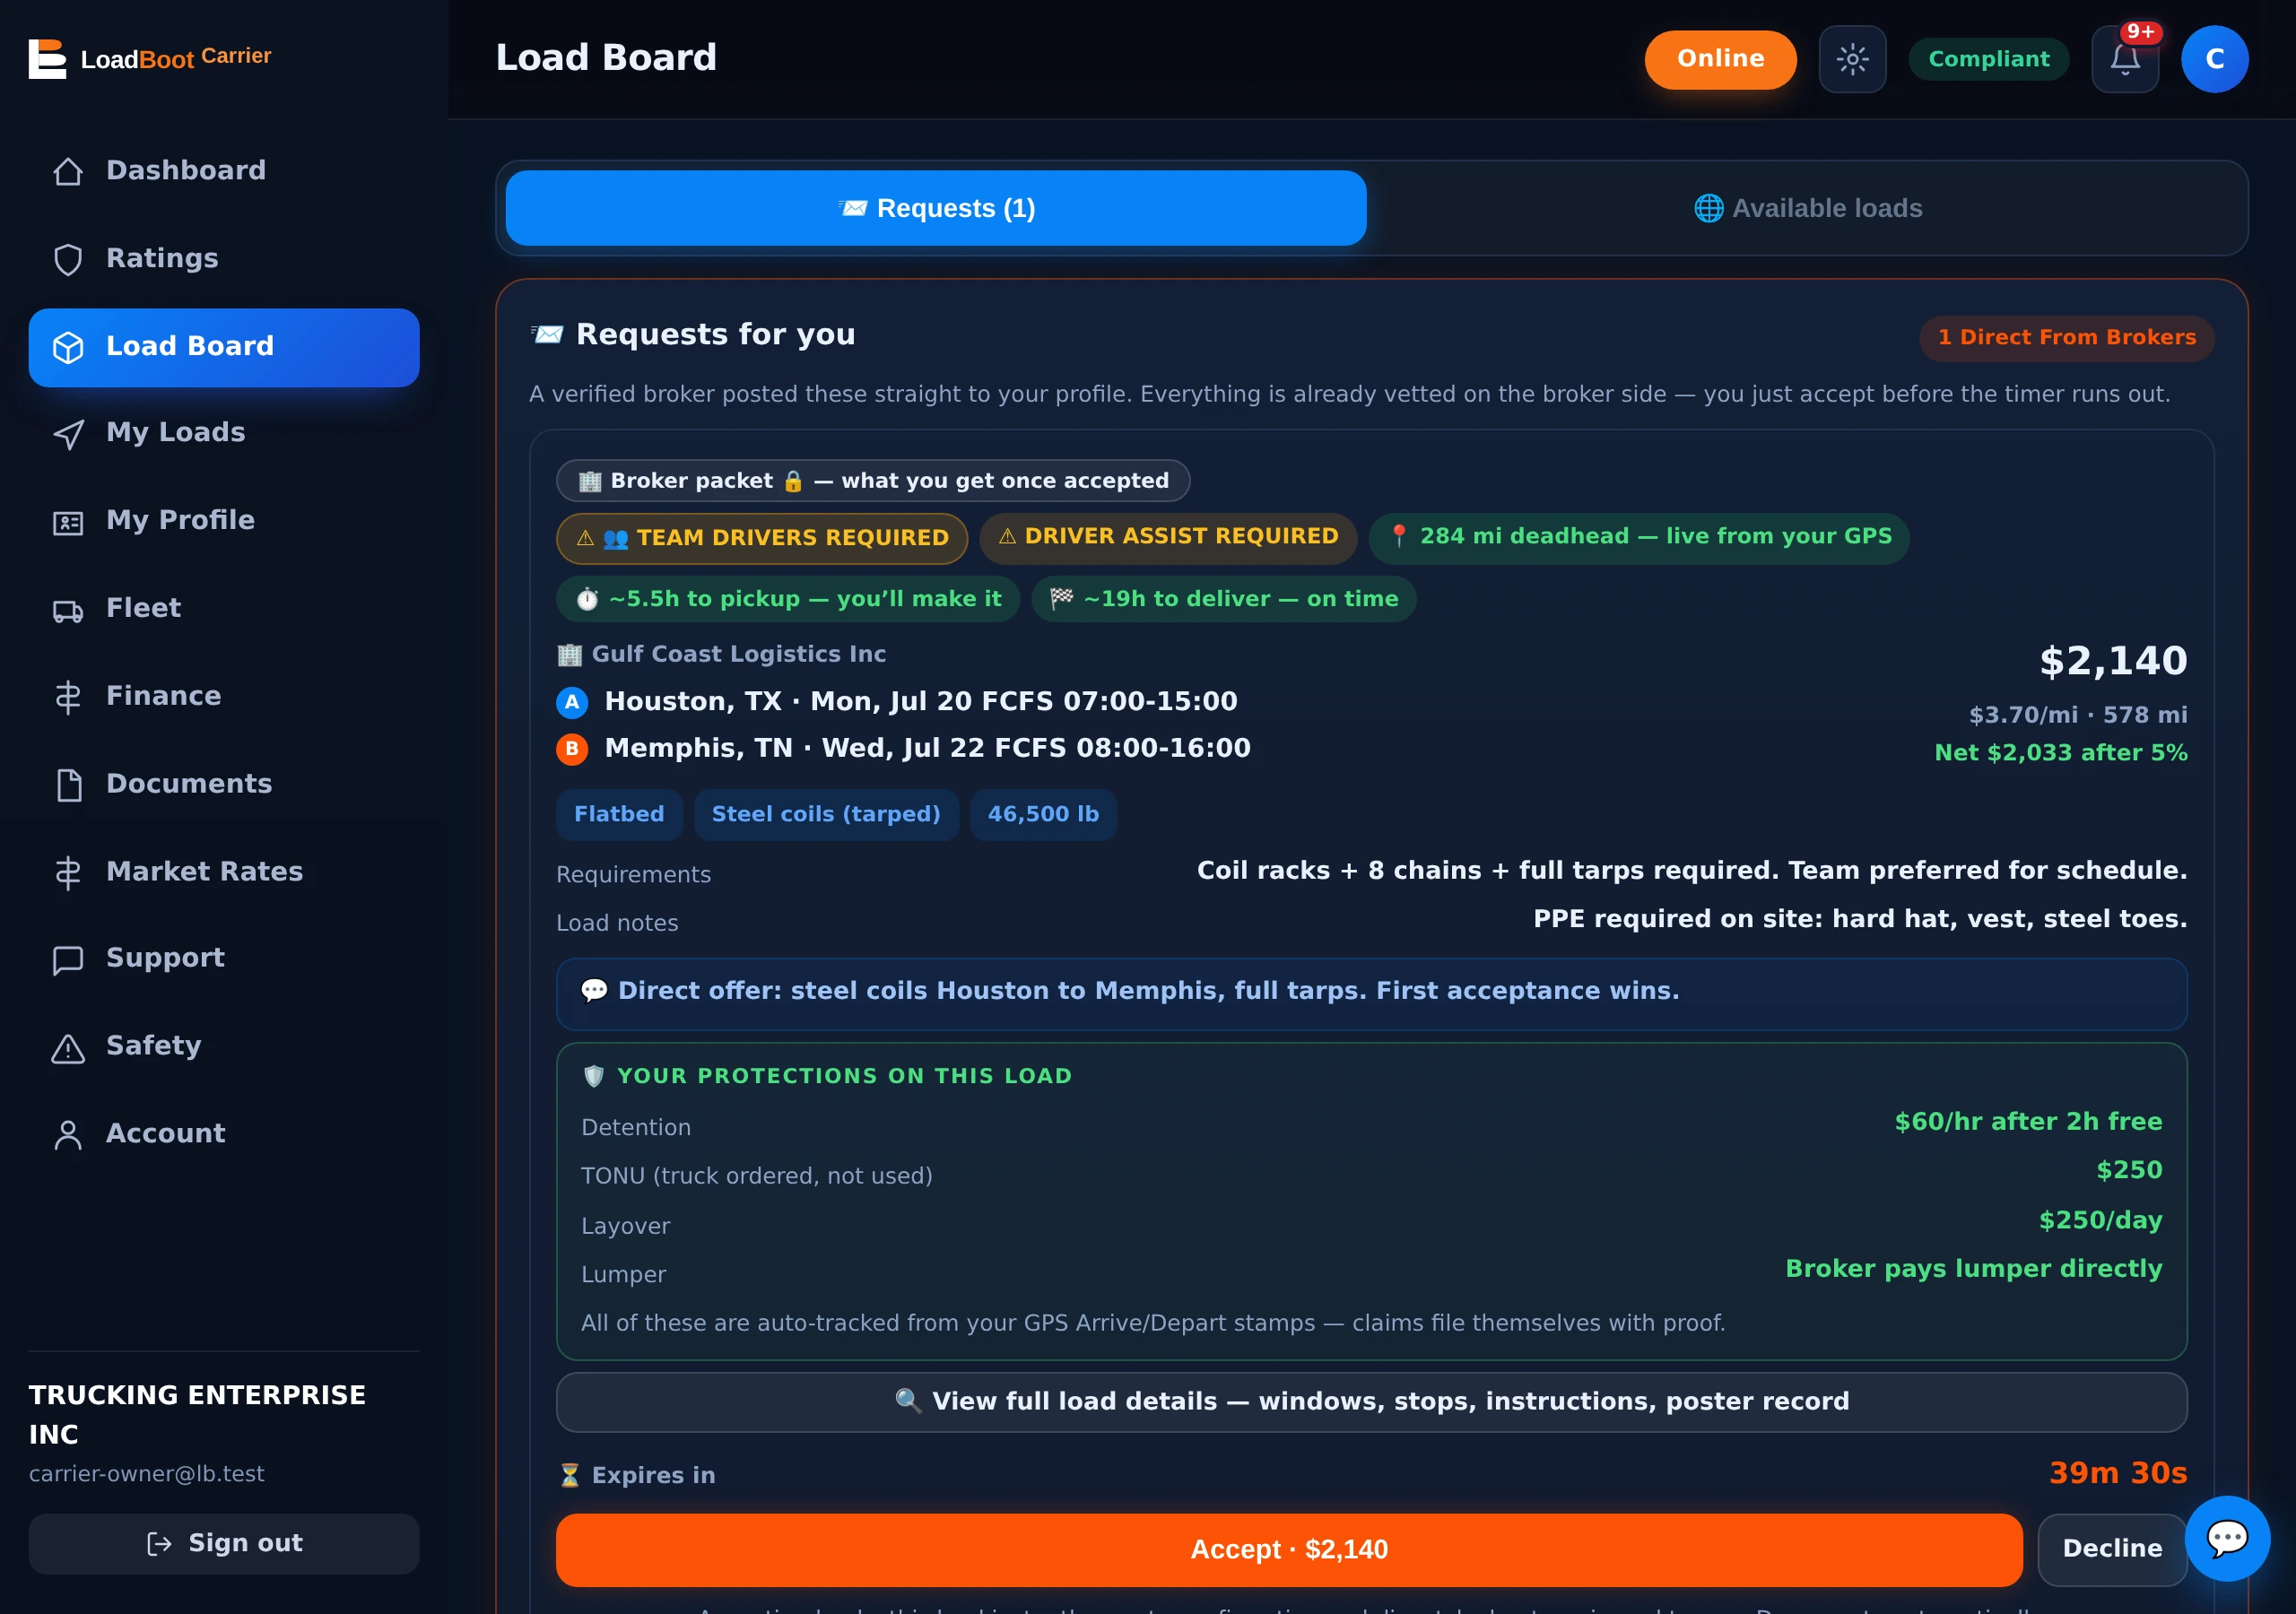The width and height of the screenshot is (2296, 1614).
Task: Toggle the Online status button
Action: tap(1720, 59)
